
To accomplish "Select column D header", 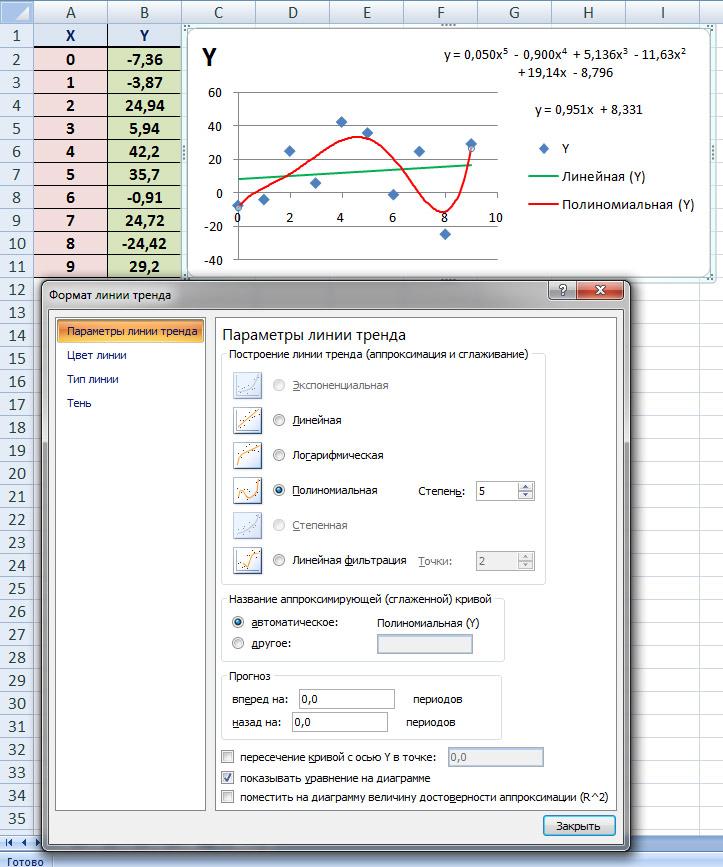I will pyautogui.click(x=292, y=12).
